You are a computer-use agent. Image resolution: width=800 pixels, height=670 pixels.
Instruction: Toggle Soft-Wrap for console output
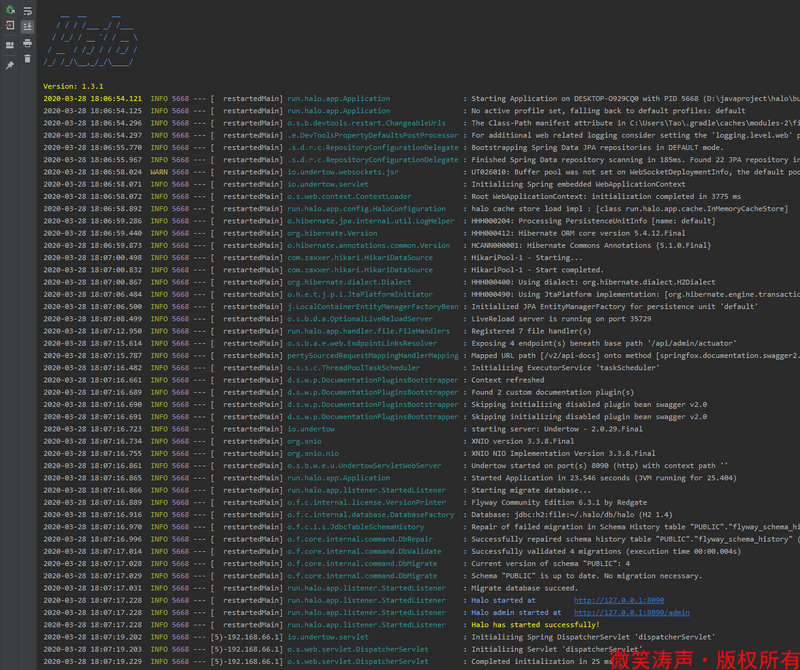point(28,11)
